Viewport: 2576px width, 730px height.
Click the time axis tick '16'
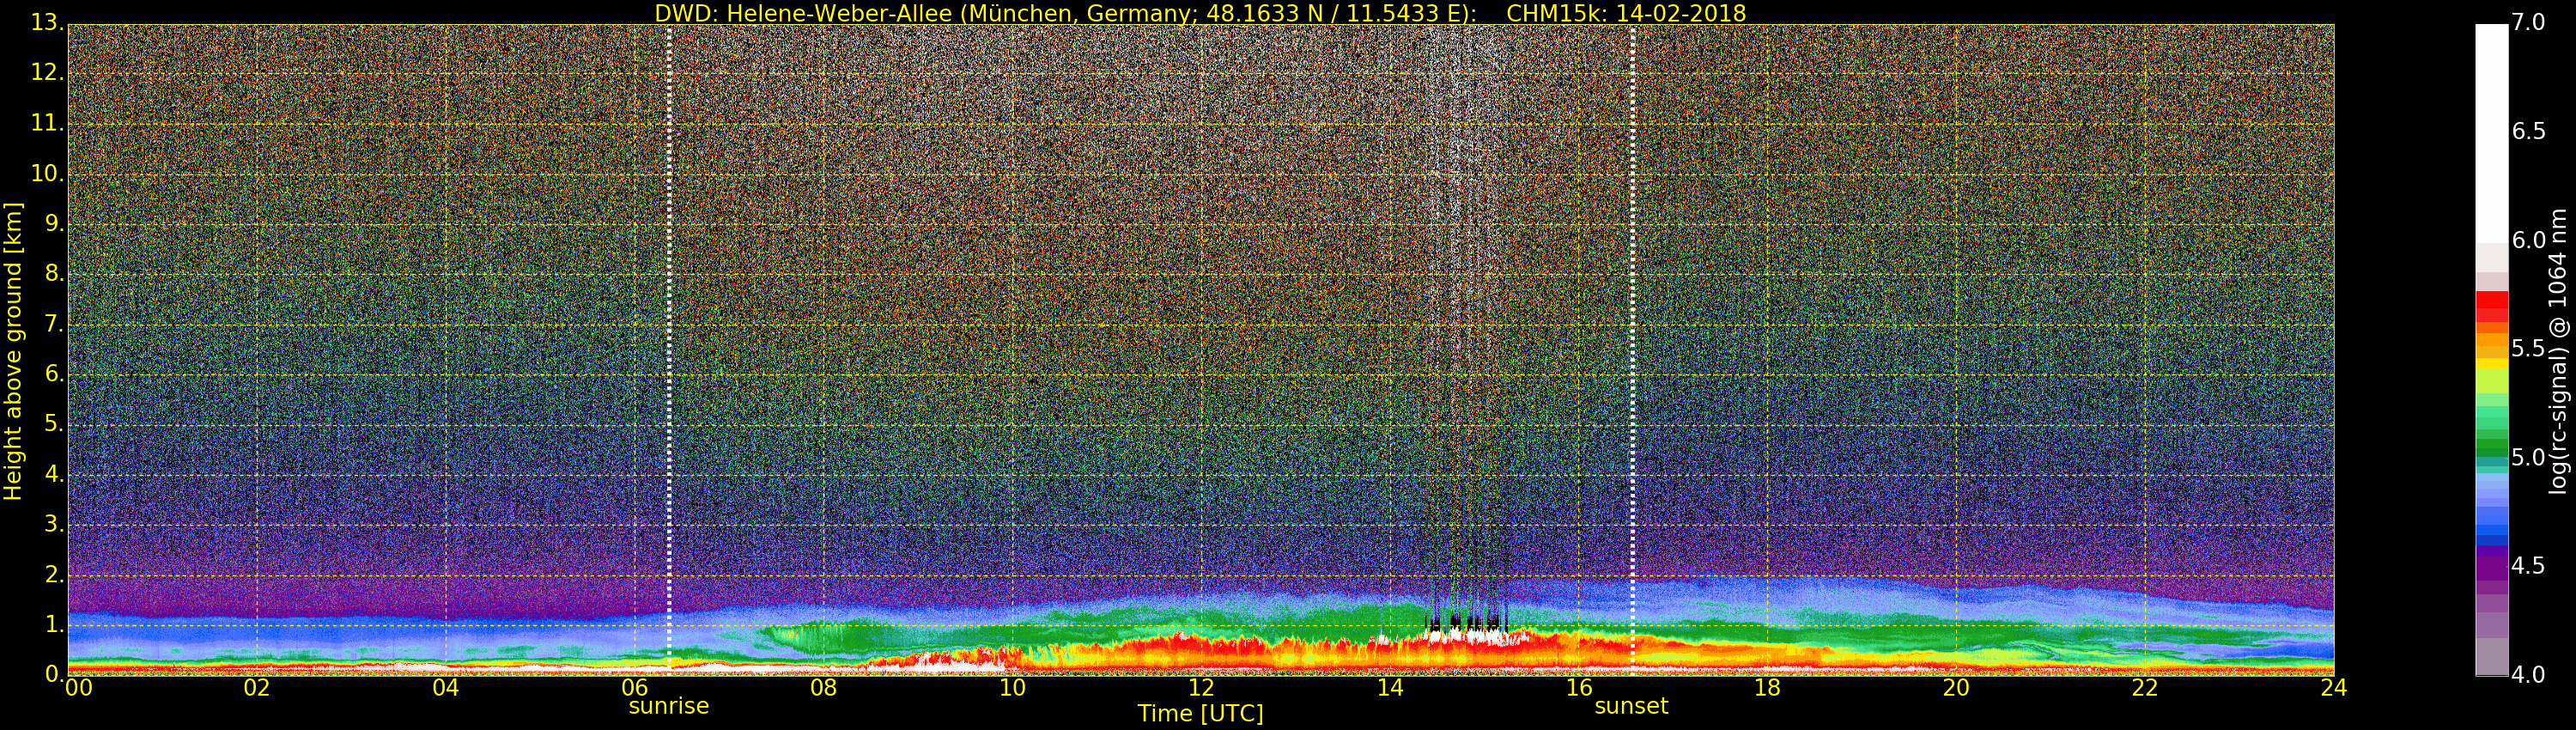[x=1579, y=688]
